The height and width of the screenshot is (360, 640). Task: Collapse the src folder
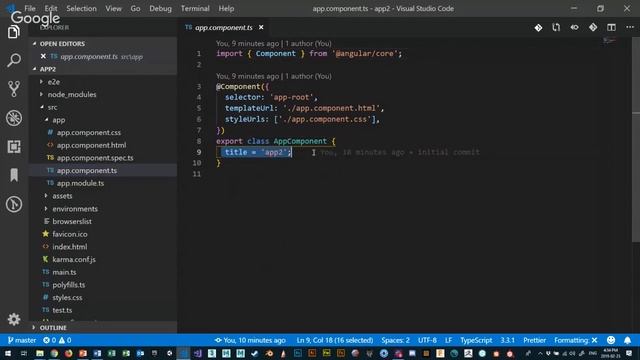52,107
